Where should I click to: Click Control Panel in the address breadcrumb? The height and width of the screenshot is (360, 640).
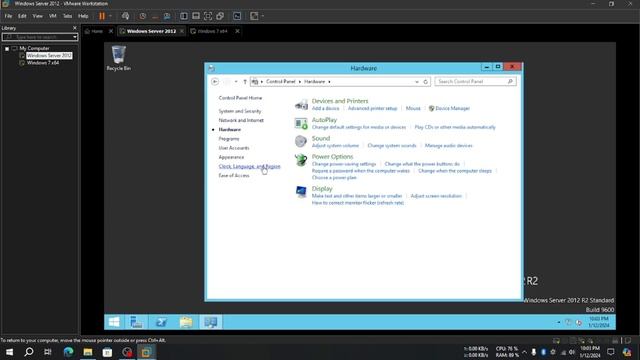click(280, 82)
